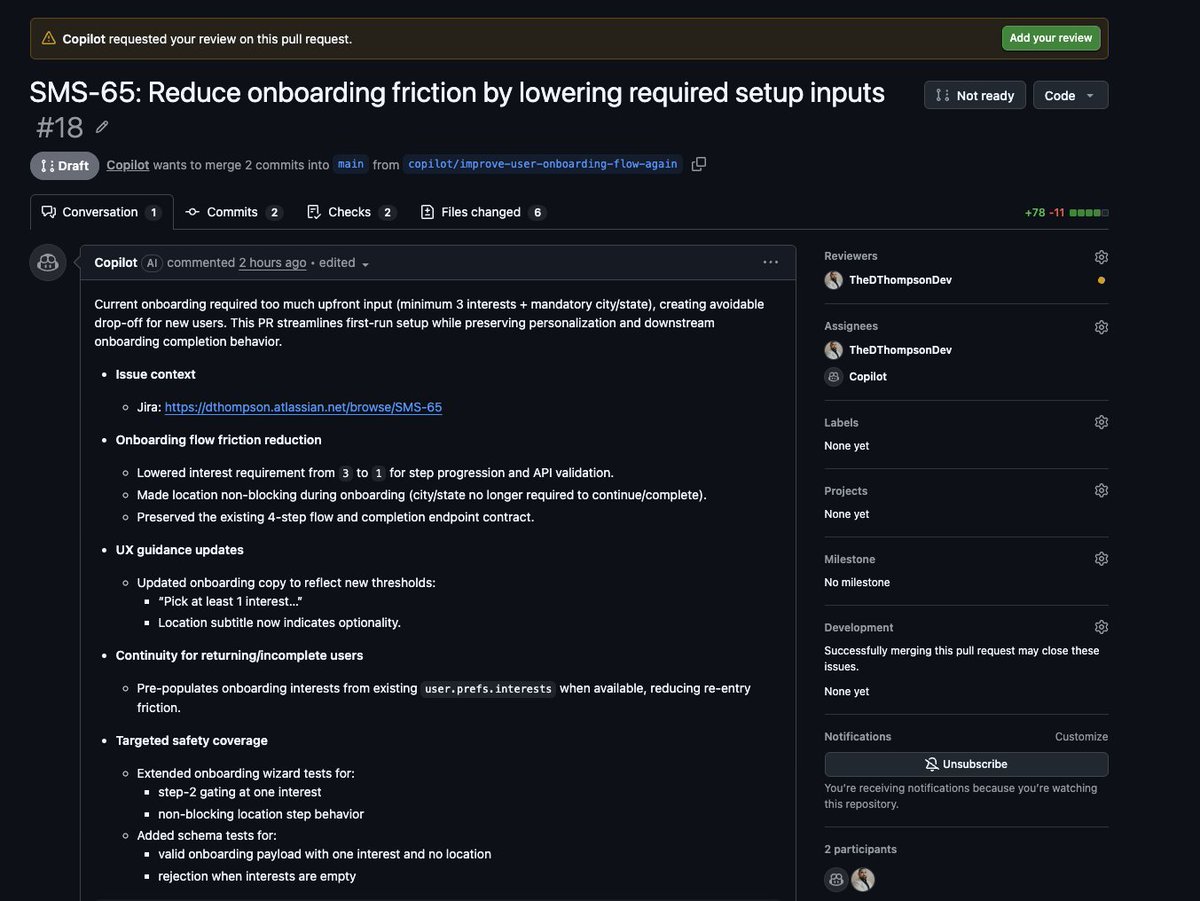Viewport: 1200px width, 901px height.
Task: Click the Draft status badge
Action: point(65,165)
